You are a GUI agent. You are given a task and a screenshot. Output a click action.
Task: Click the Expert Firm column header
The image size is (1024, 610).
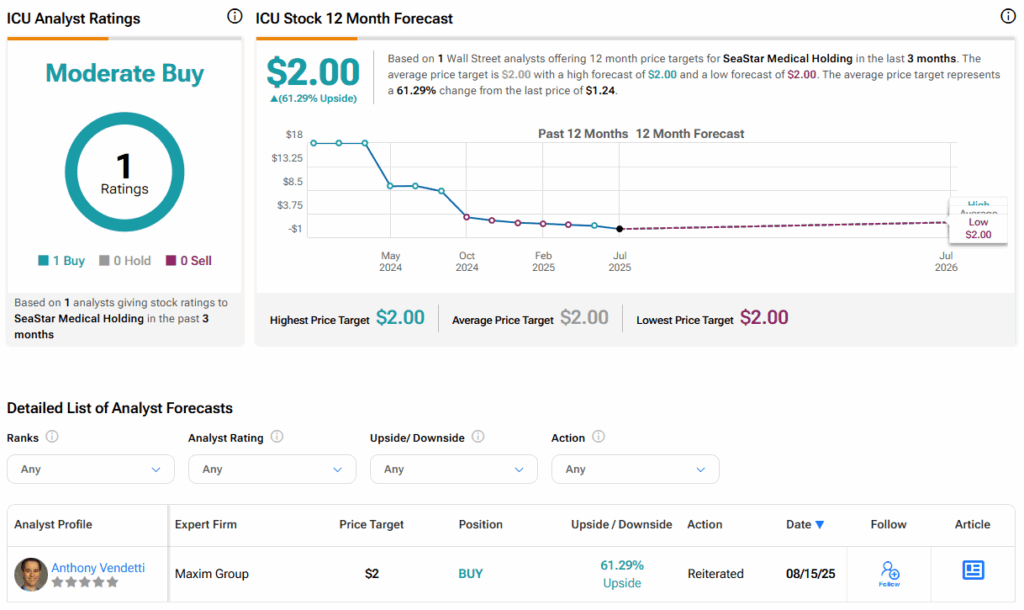pos(206,524)
